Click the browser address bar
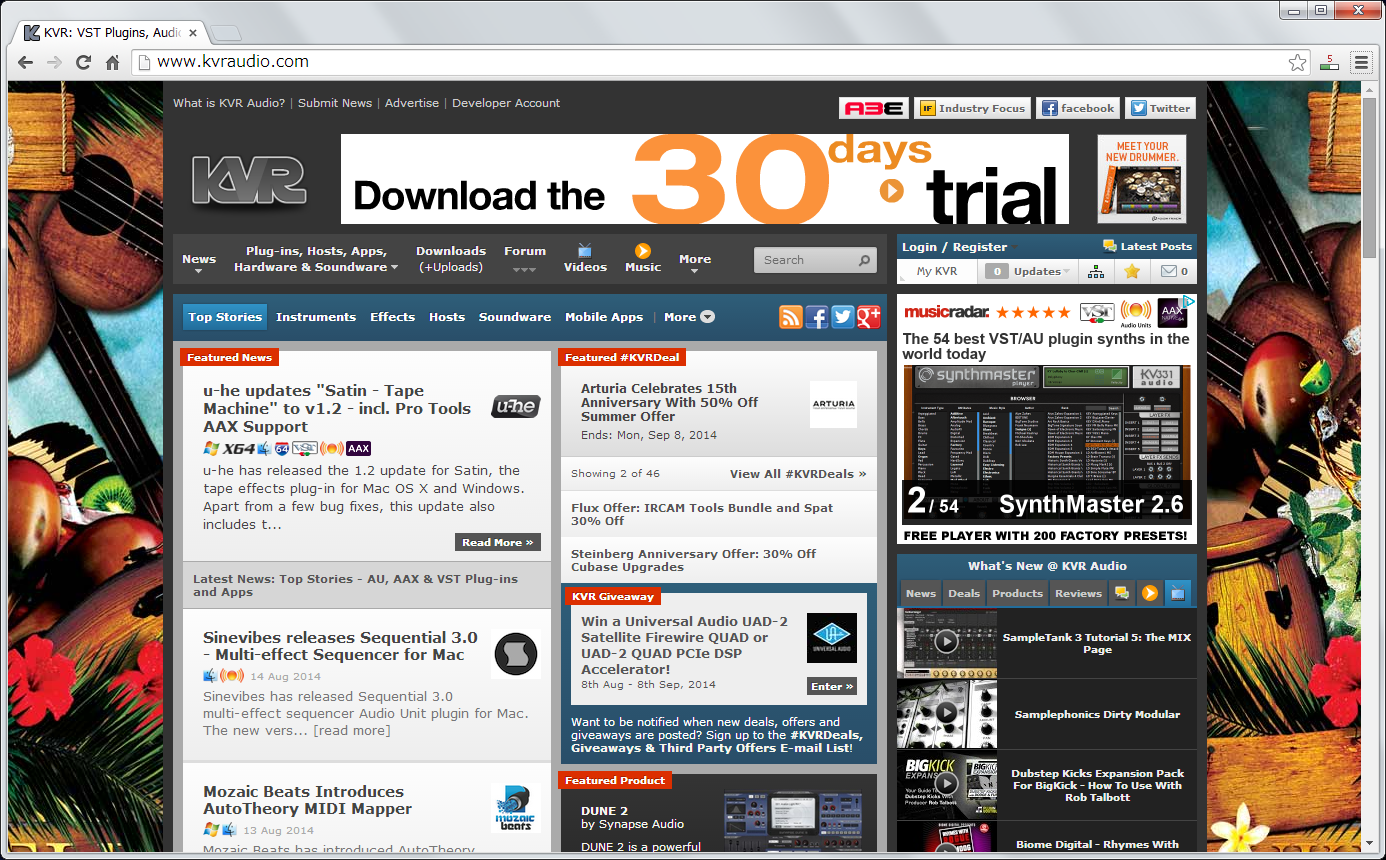Screen dimensions: 1386x860 tap(721, 62)
